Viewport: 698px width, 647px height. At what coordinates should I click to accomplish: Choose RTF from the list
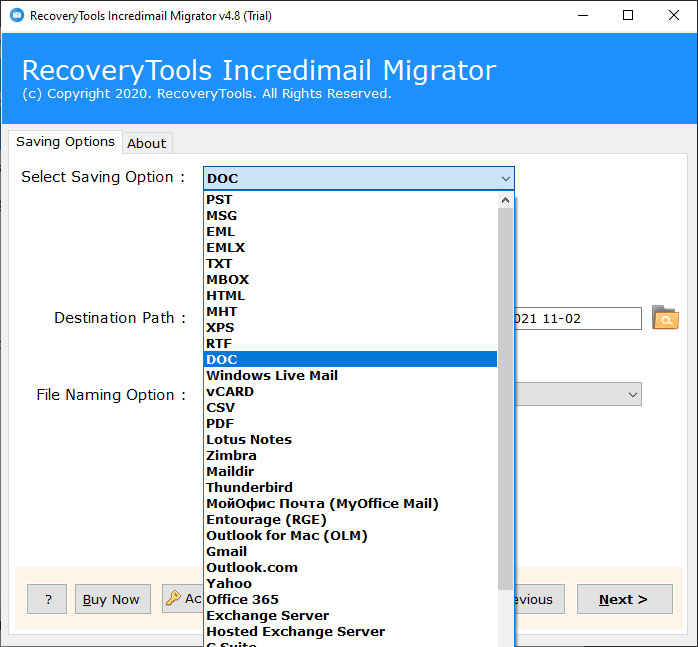point(350,344)
